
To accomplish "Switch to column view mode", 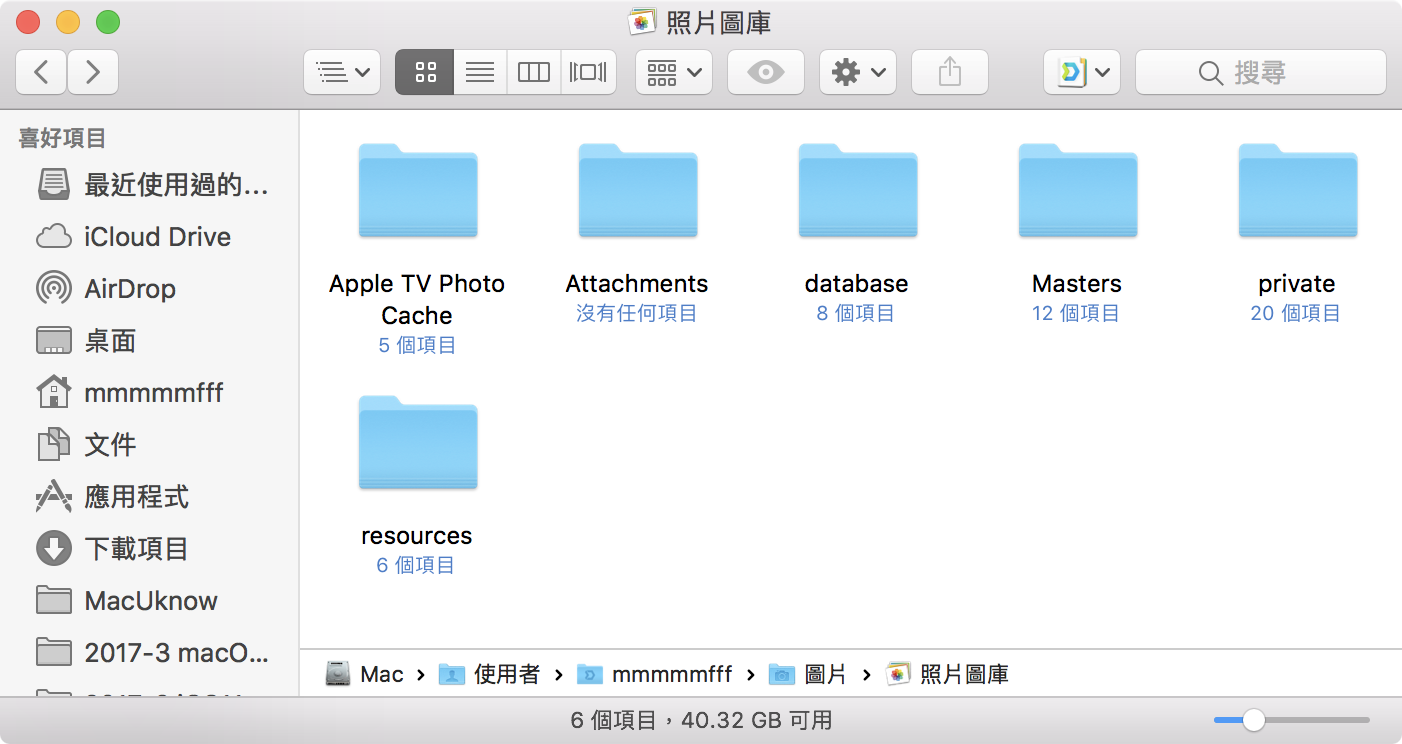I will coord(534,72).
